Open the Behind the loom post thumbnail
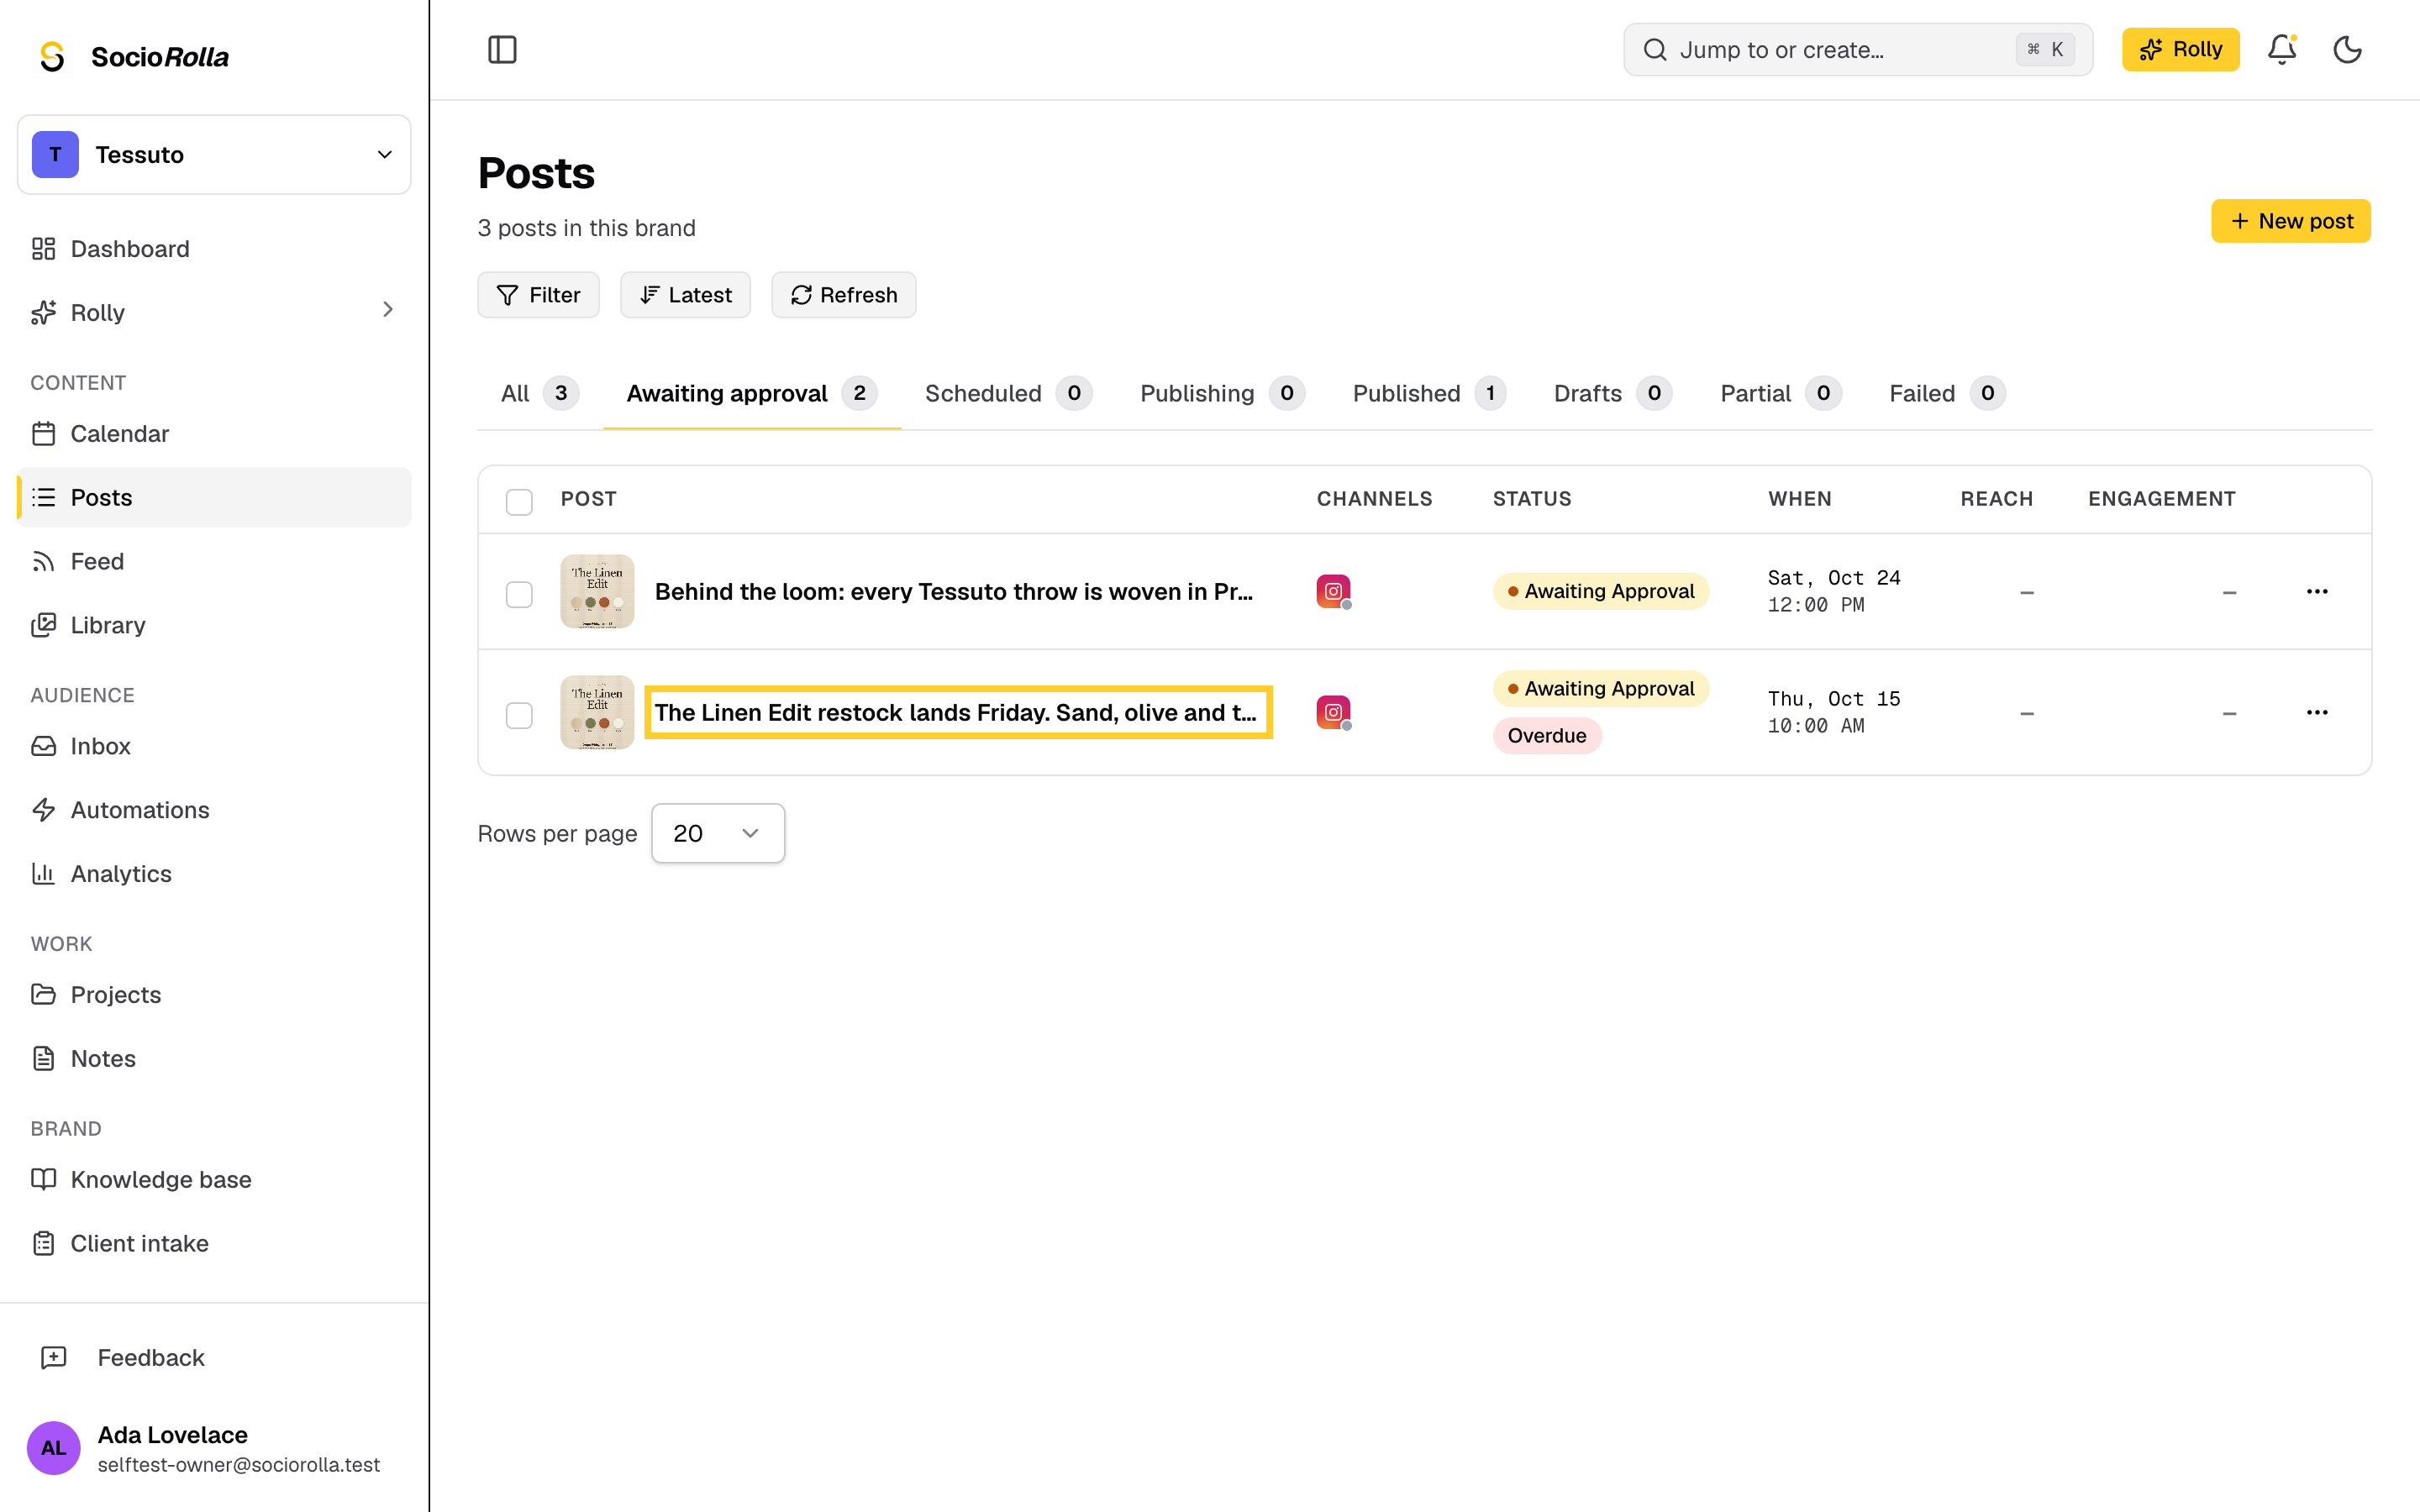2420x1512 pixels. click(x=597, y=591)
